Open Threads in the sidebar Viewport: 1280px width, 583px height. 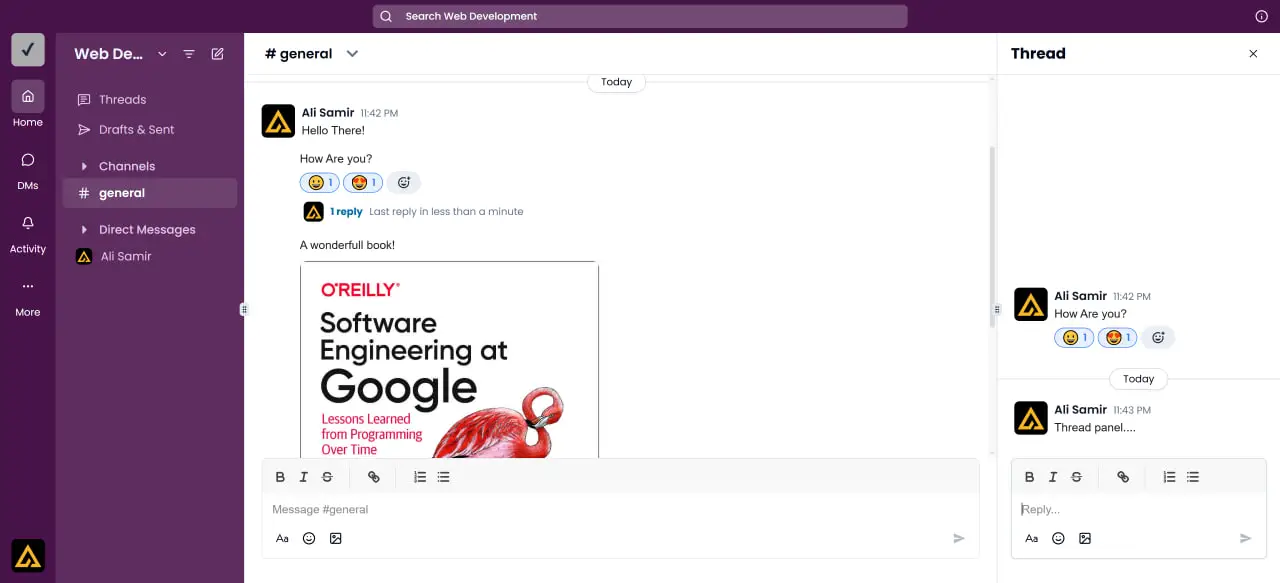click(x=122, y=100)
